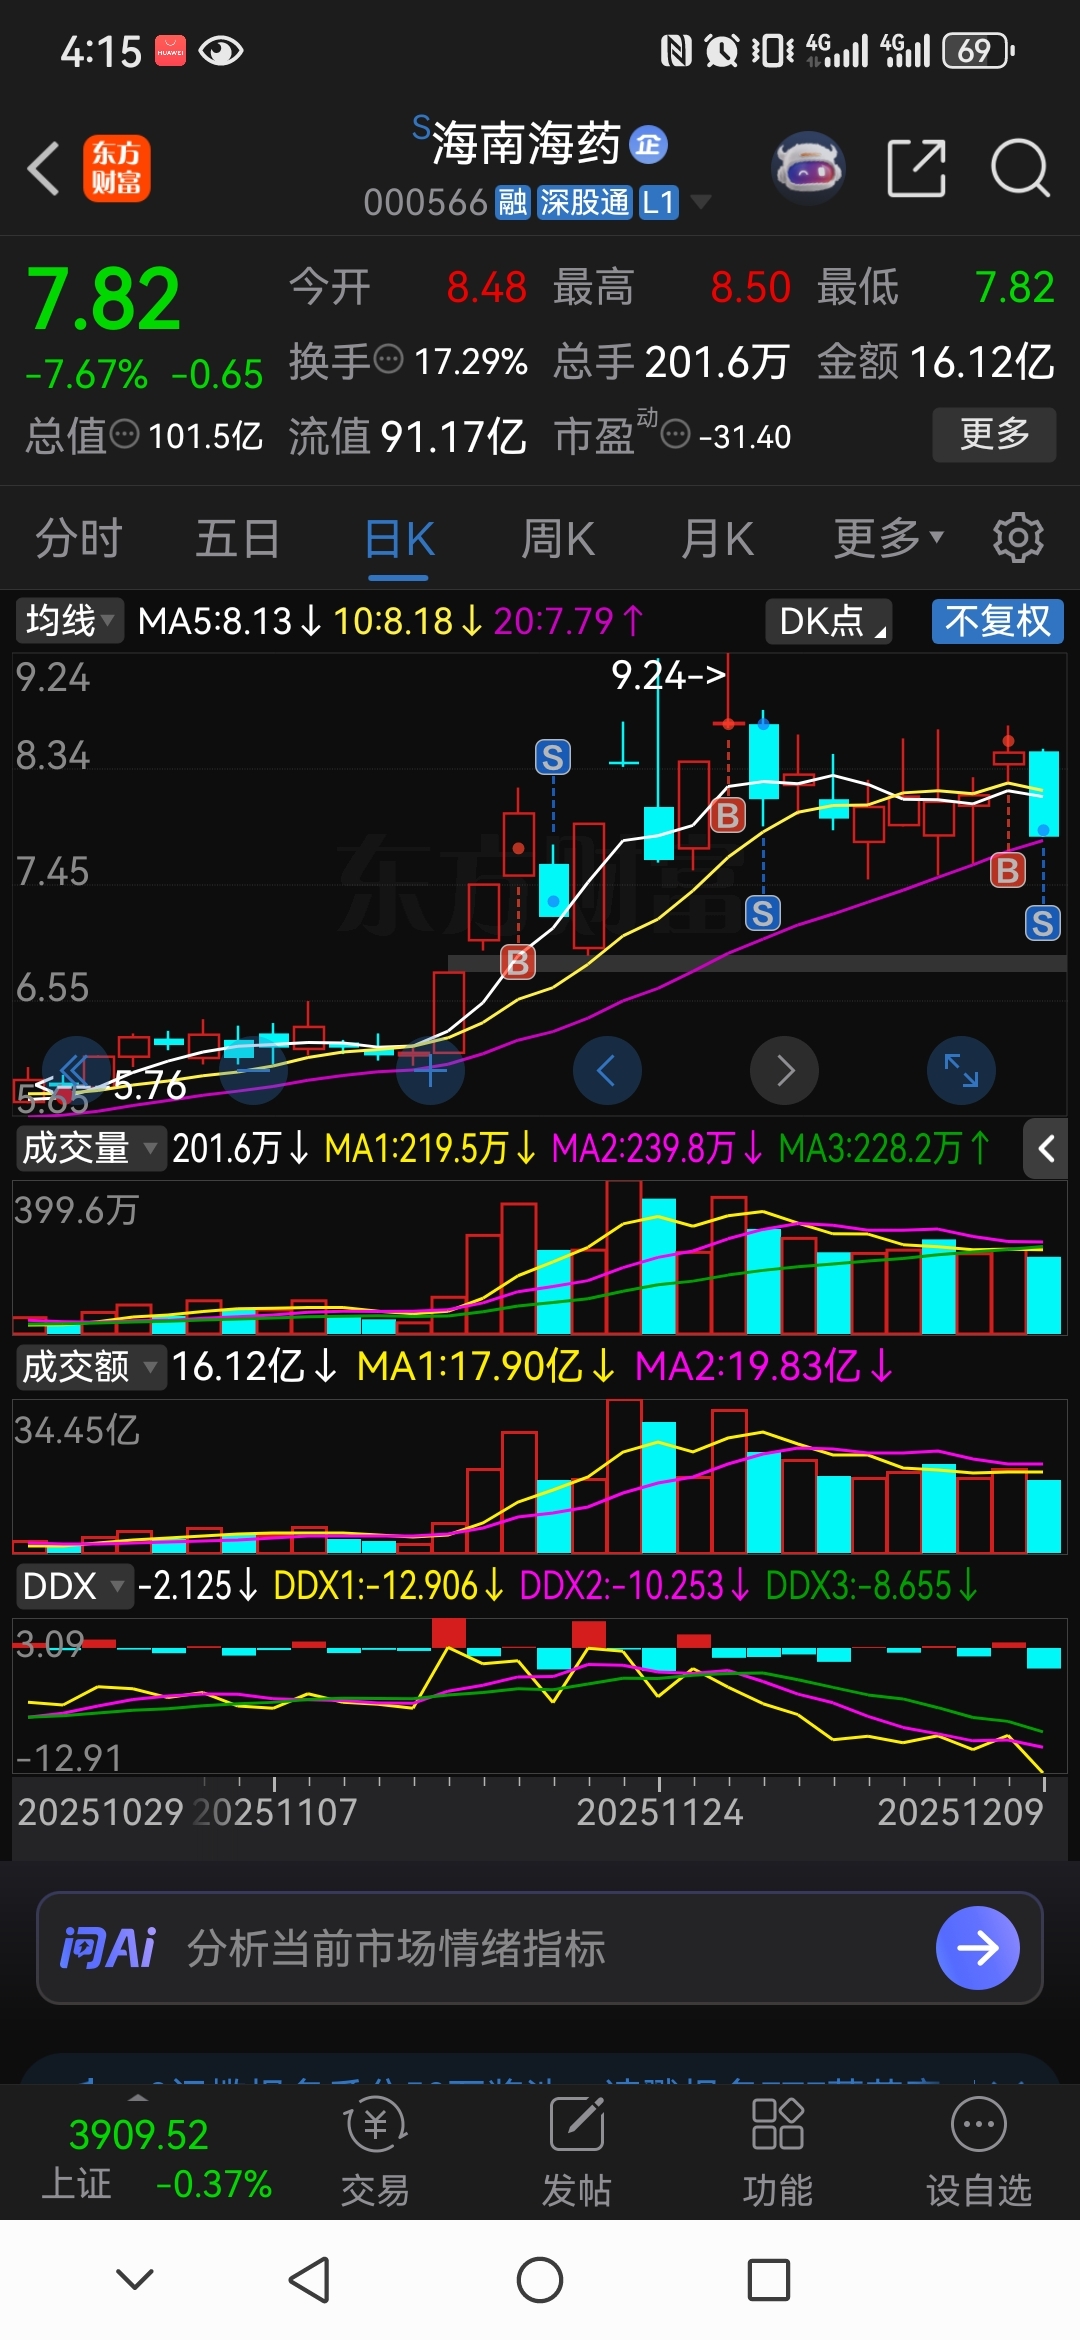Tap the stock name 海南海药
Image resolution: width=1080 pixels, height=2340 pixels.
click(526, 144)
